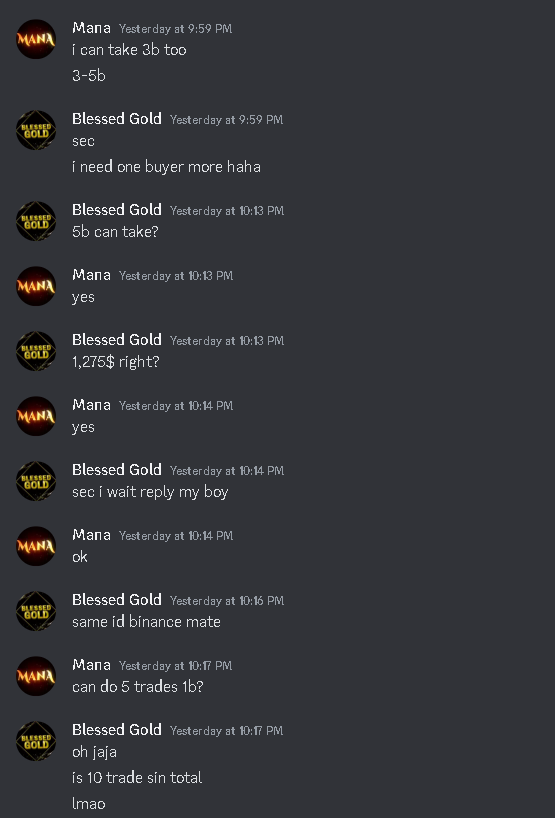Select Blessed Gold avatar by "5b can take?"
This screenshot has height=818, width=555.
pyautogui.click(x=36, y=221)
